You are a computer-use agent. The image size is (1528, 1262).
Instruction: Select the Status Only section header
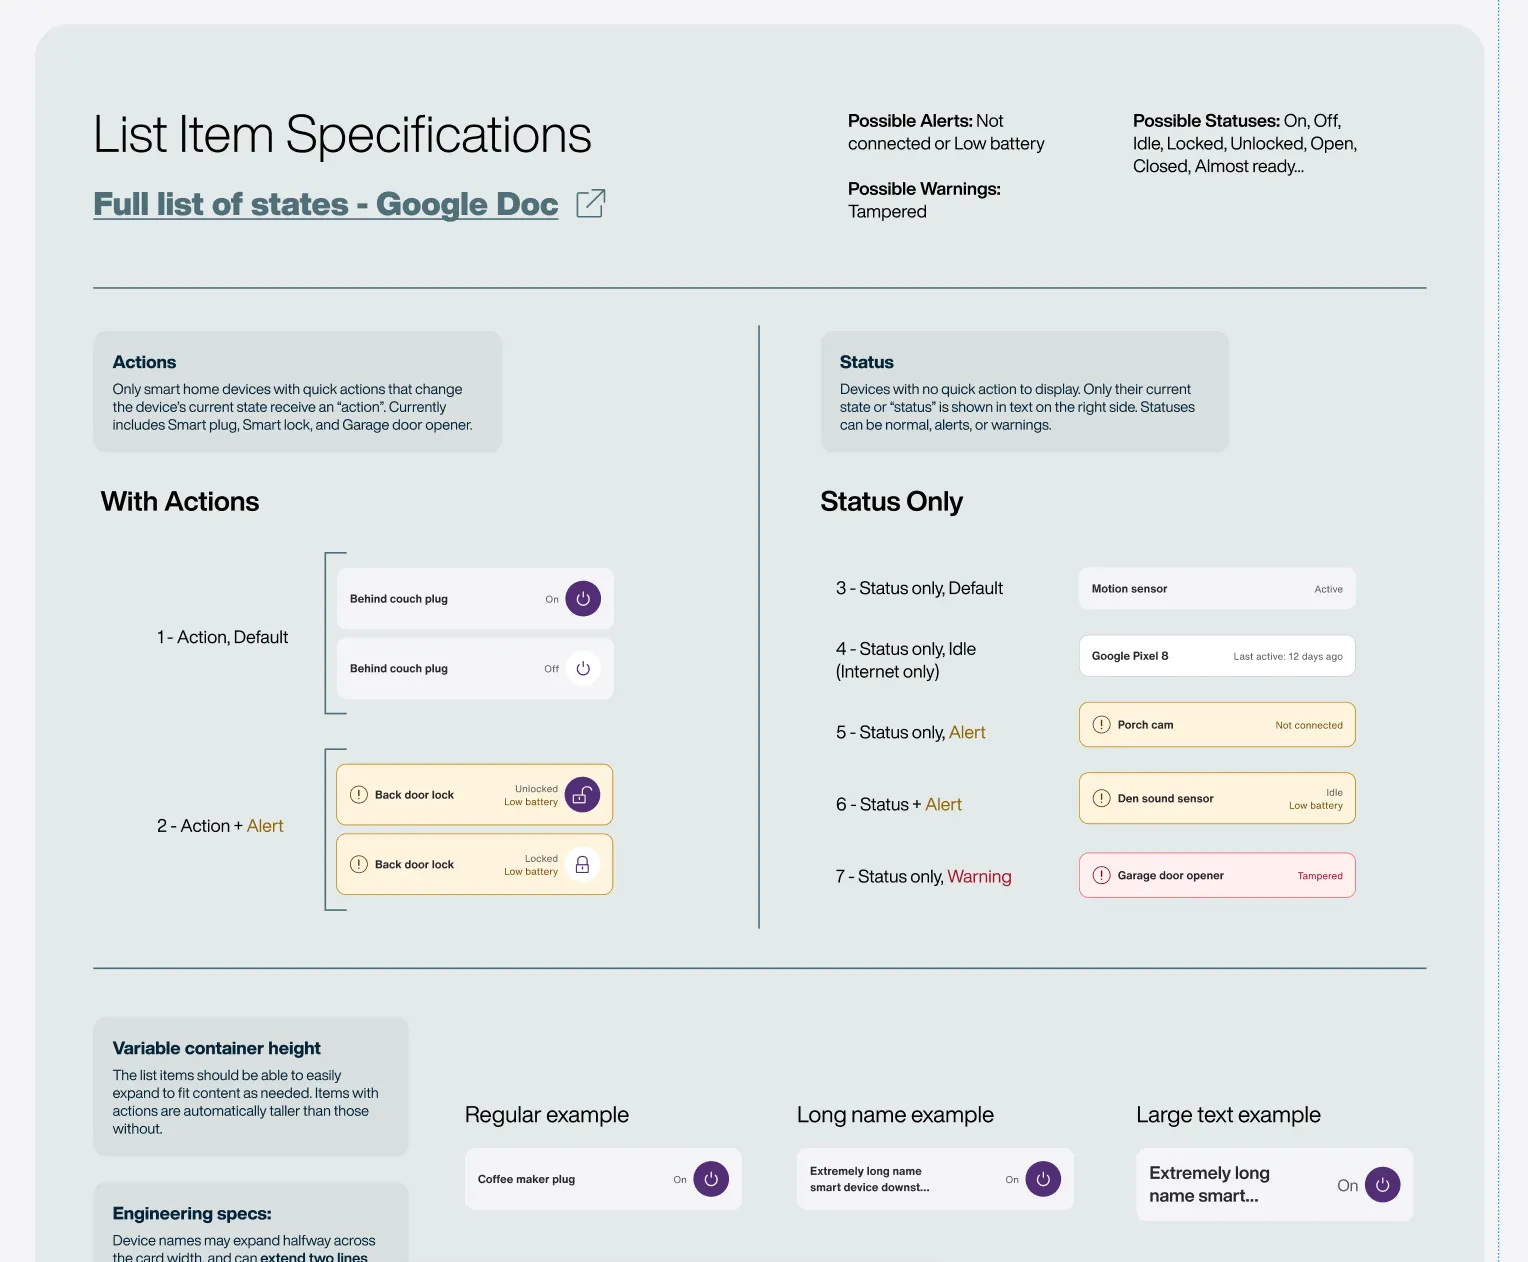(891, 501)
